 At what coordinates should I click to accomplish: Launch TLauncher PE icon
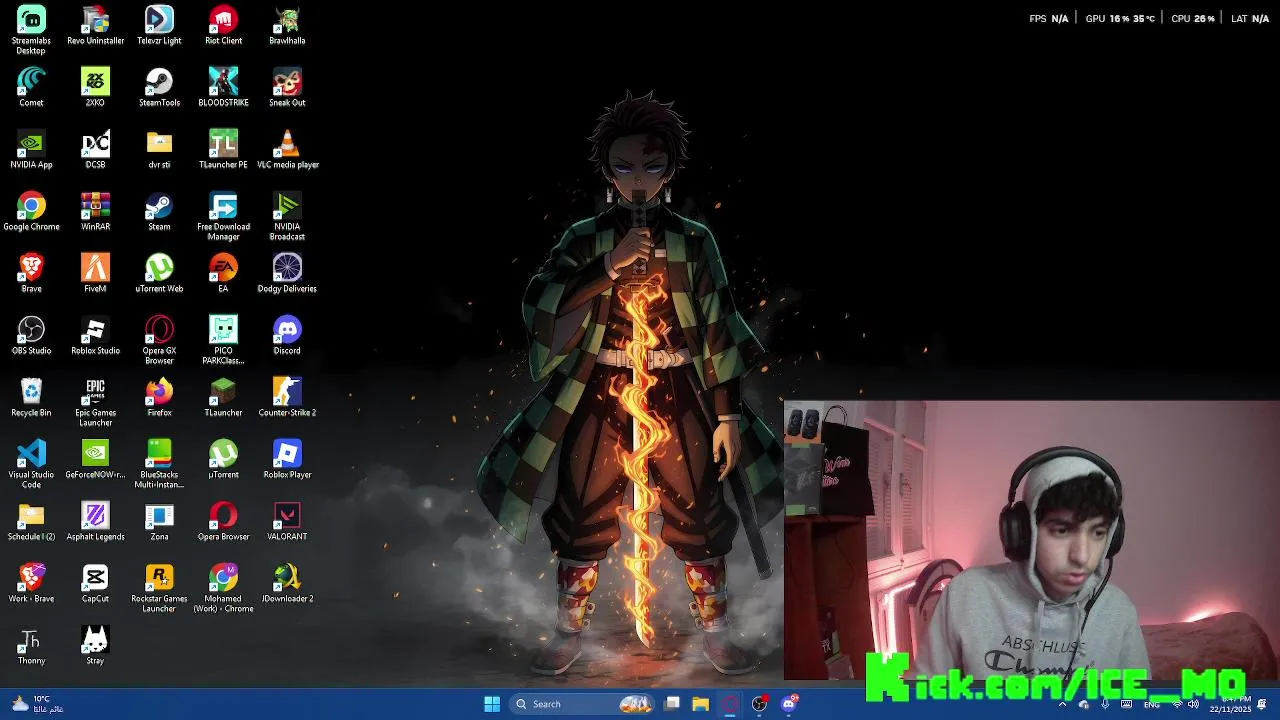[223, 150]
